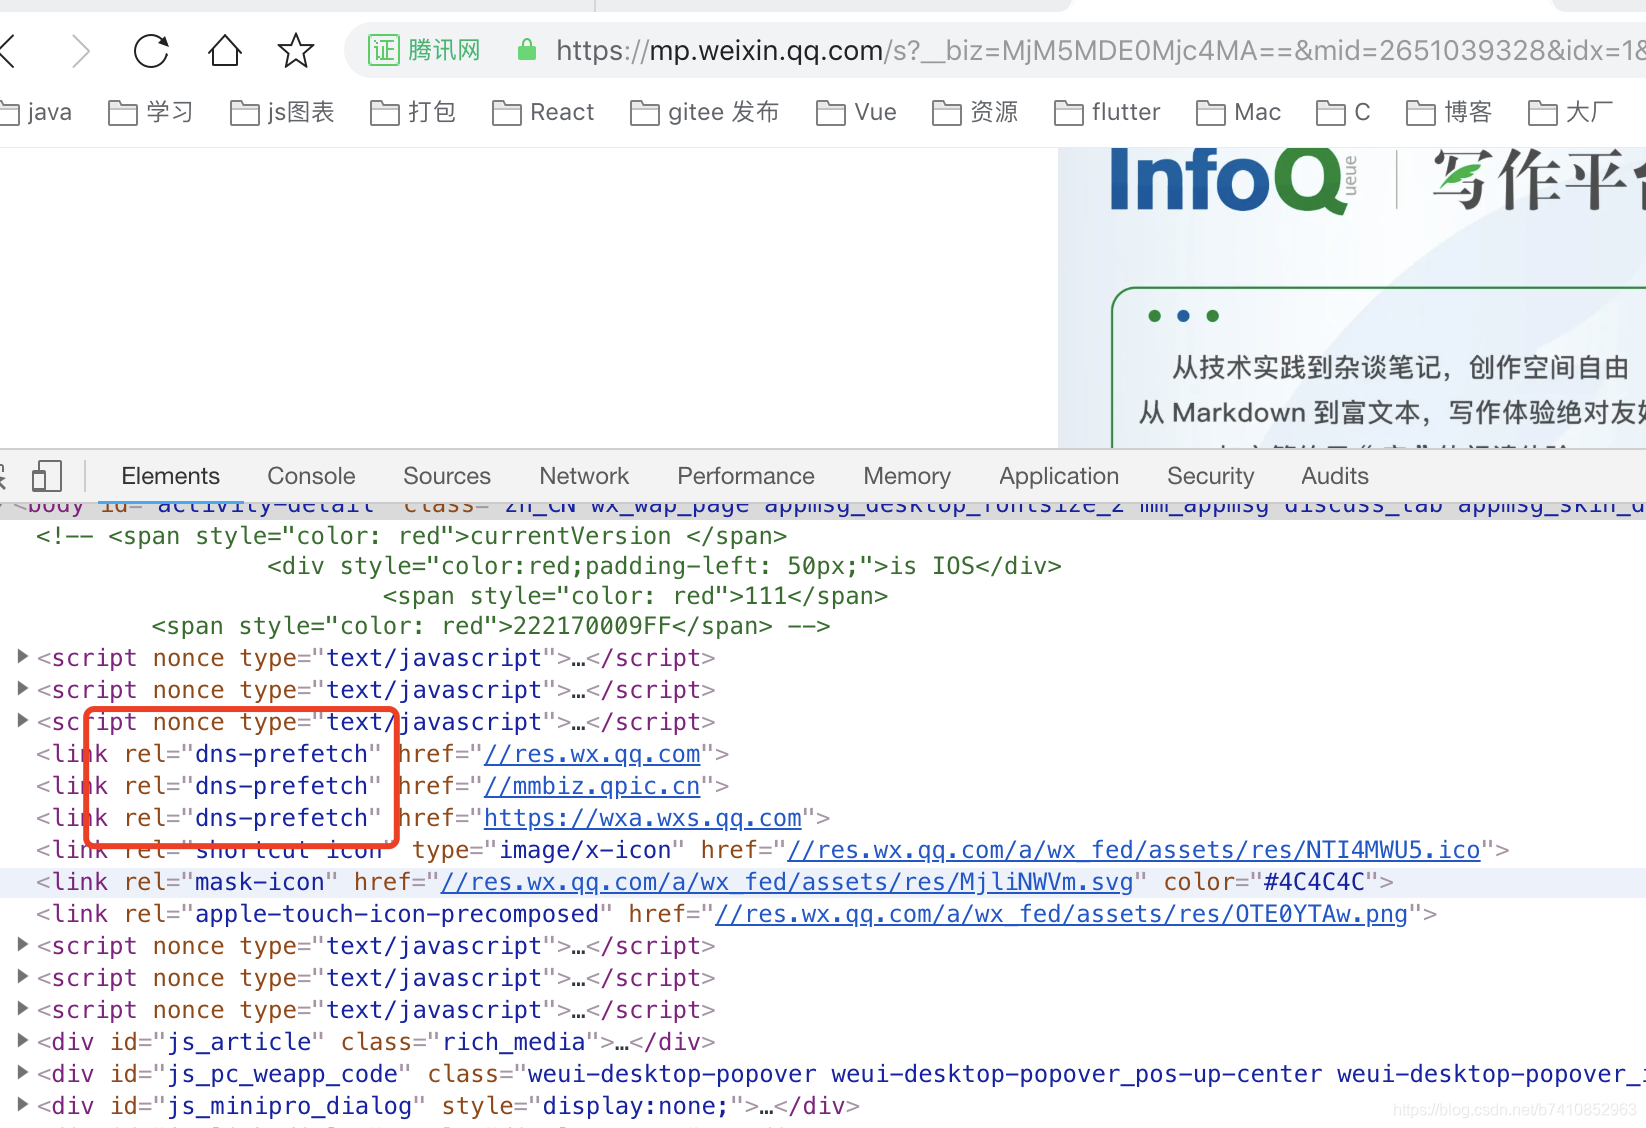Open the Vue bookmark folder
Image resolution: width=1646 pixels, height=1128 pixels.
tap(856, 112)
